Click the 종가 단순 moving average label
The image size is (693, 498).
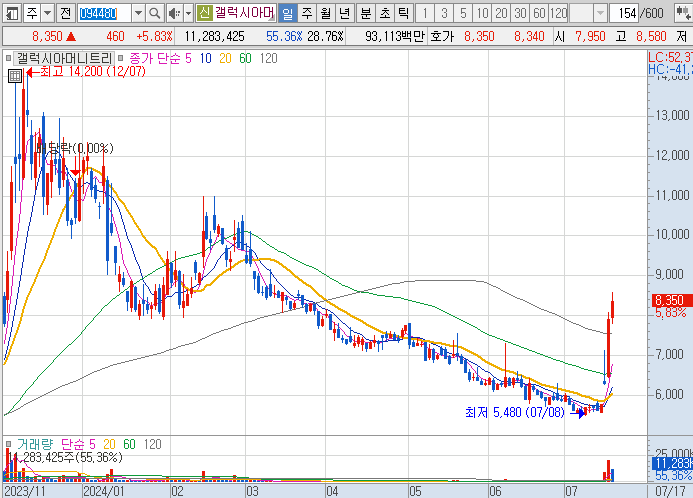pyautogui.click(x=155, y=58)
